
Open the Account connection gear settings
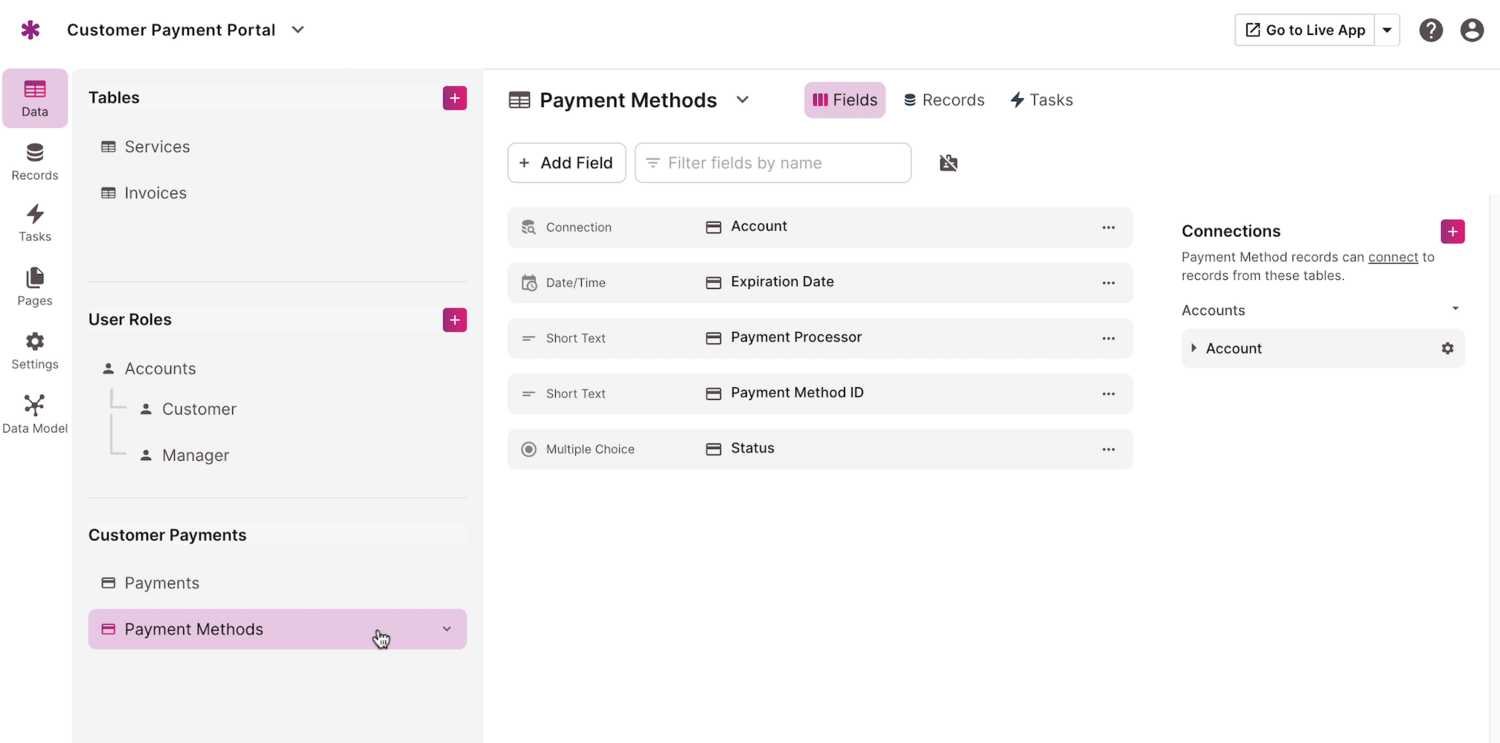[1447, 348]
